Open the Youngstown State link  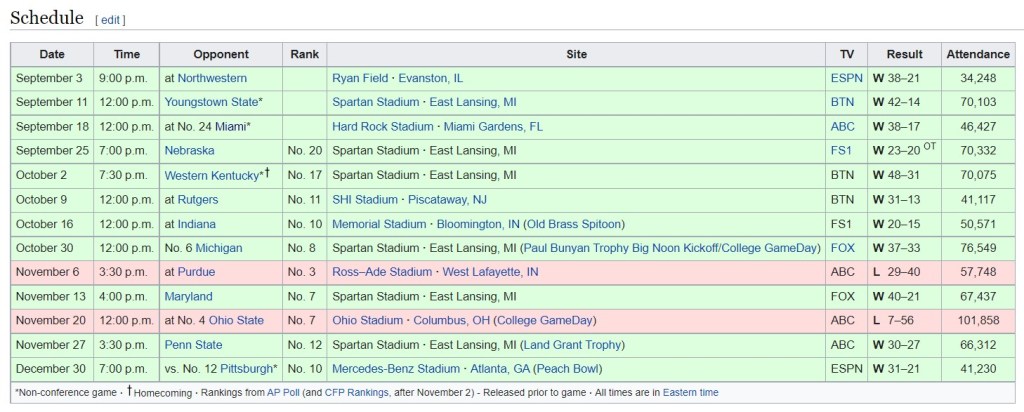click(211, 102)
